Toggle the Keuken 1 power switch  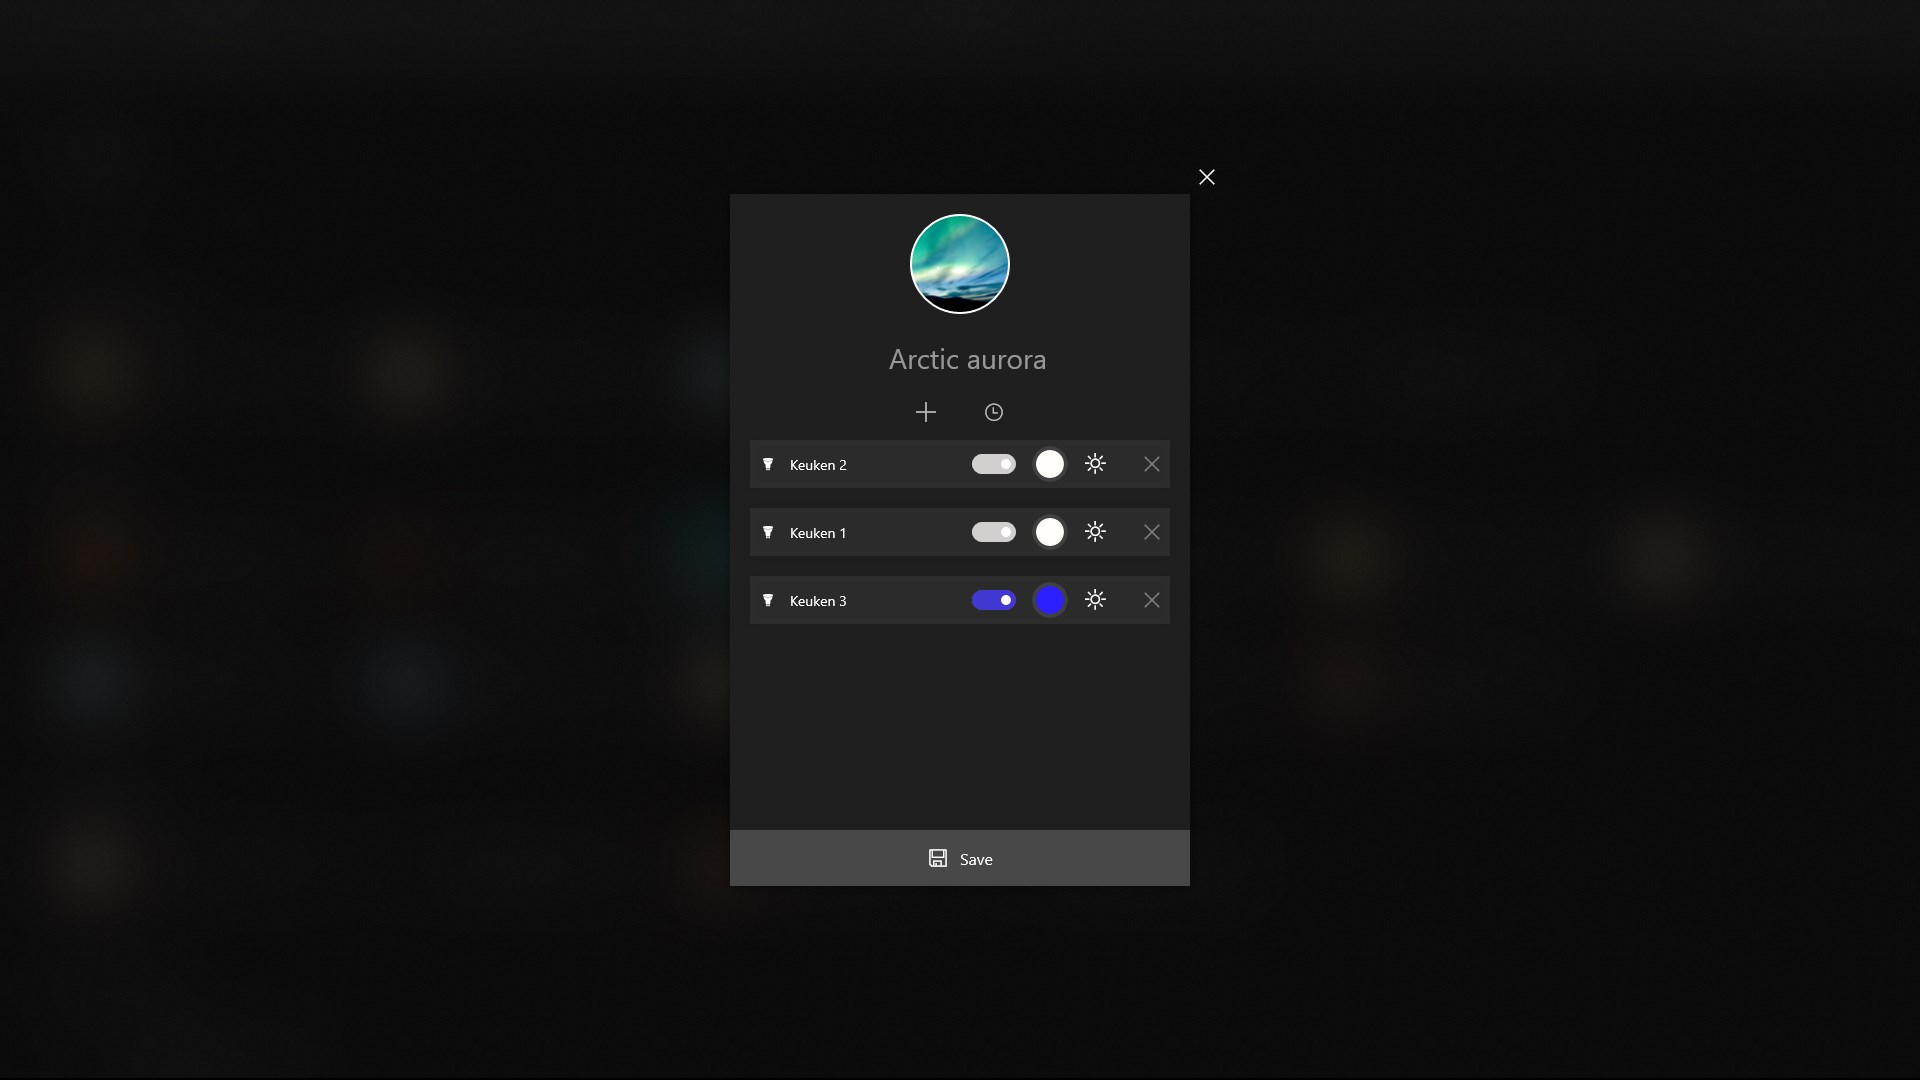click(x=993, y=532)
